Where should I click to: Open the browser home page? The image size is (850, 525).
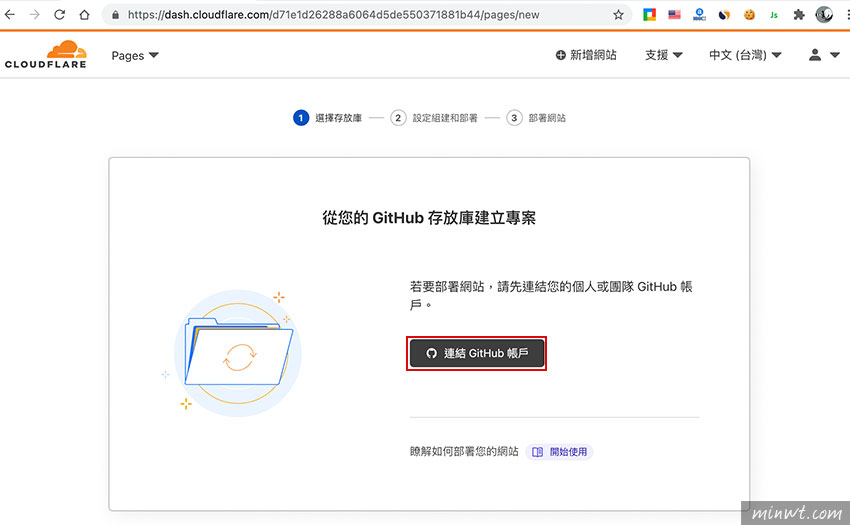coord(84,15)
